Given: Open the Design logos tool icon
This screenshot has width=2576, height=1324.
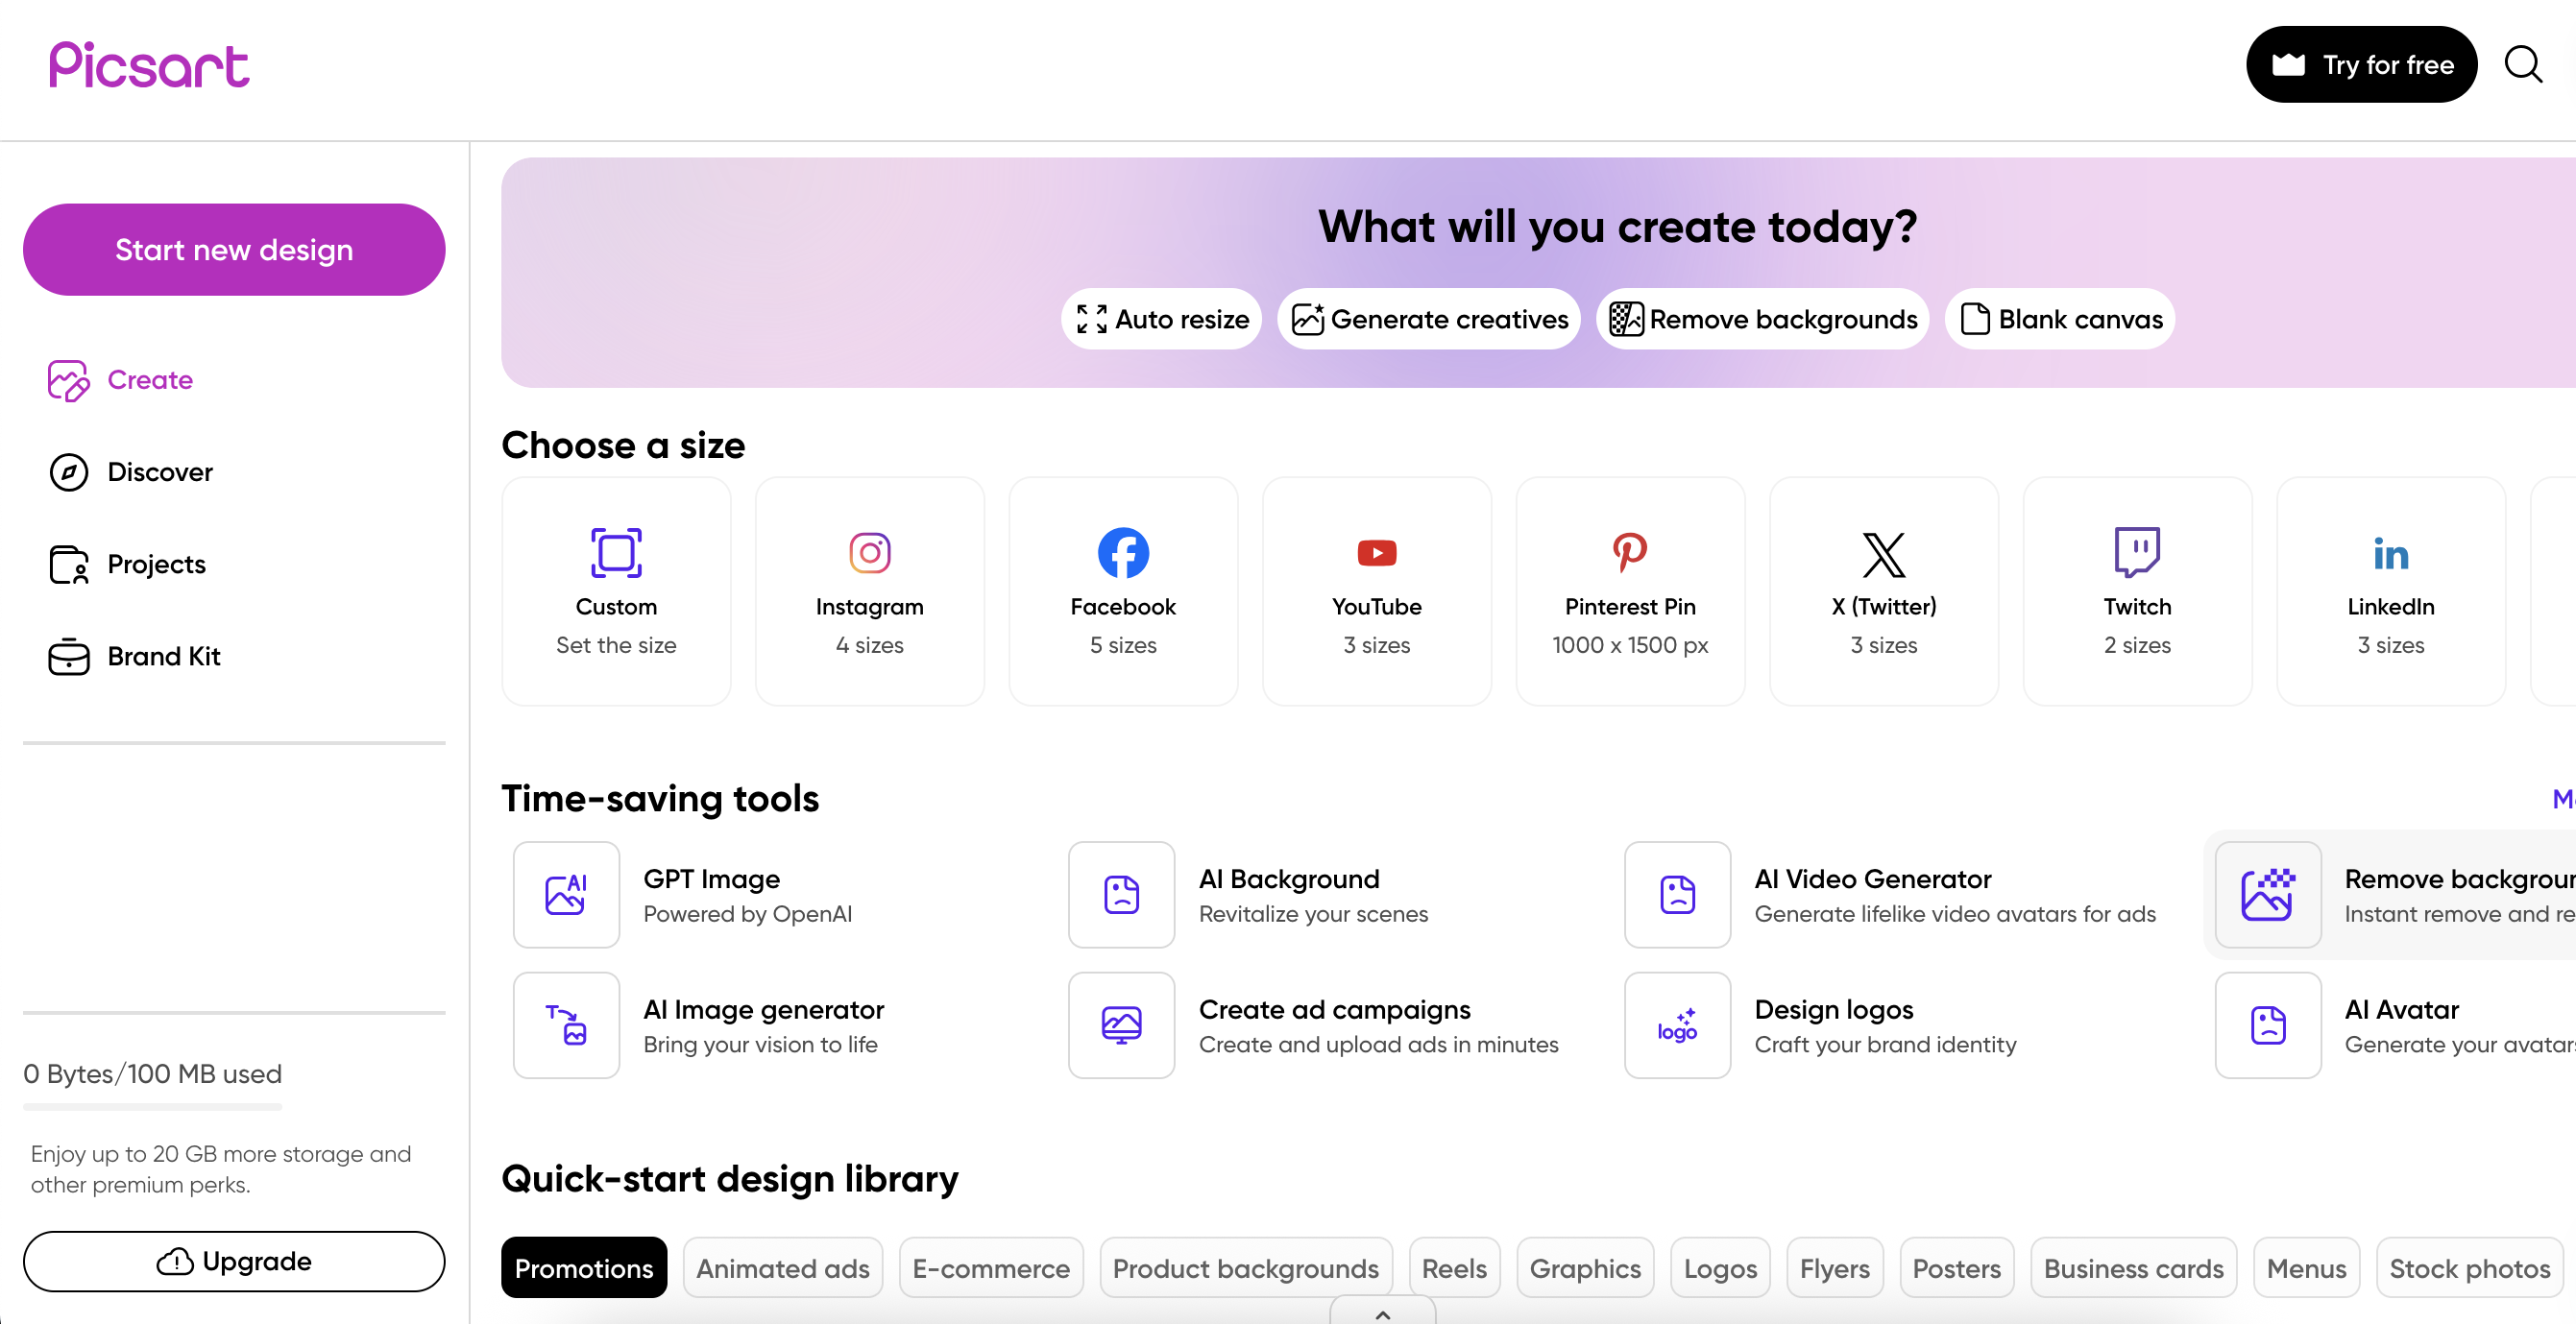Looking at the screenshot, I should pos(1677,1025).
